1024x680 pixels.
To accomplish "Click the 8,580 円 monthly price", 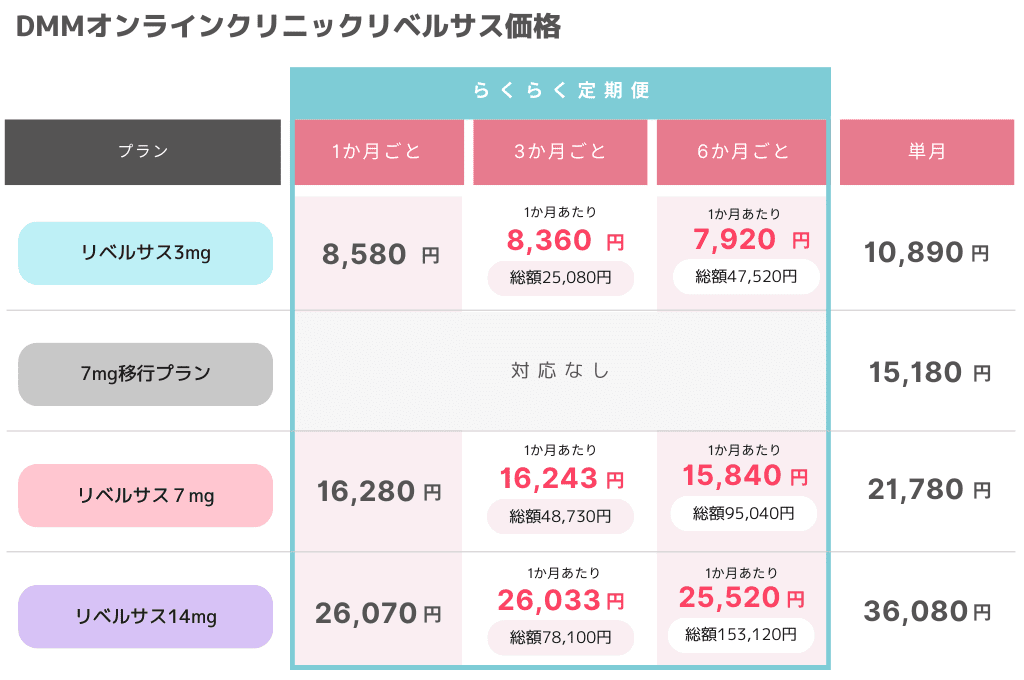I will 380,255.
